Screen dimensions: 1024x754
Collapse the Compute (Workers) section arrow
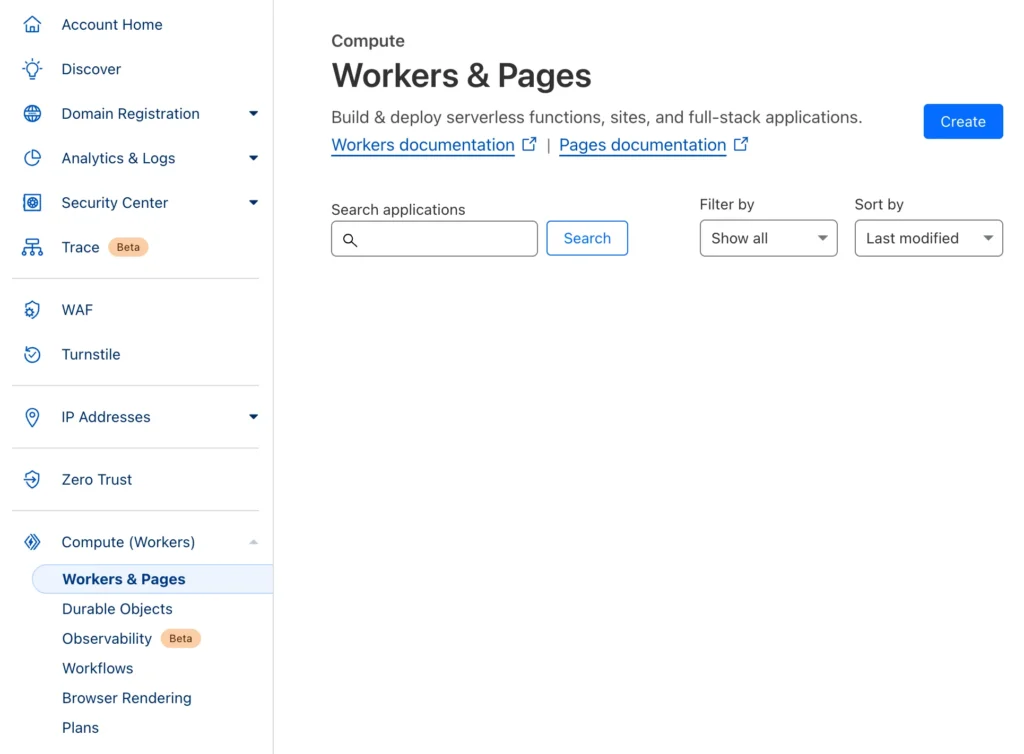click(253, 542)
